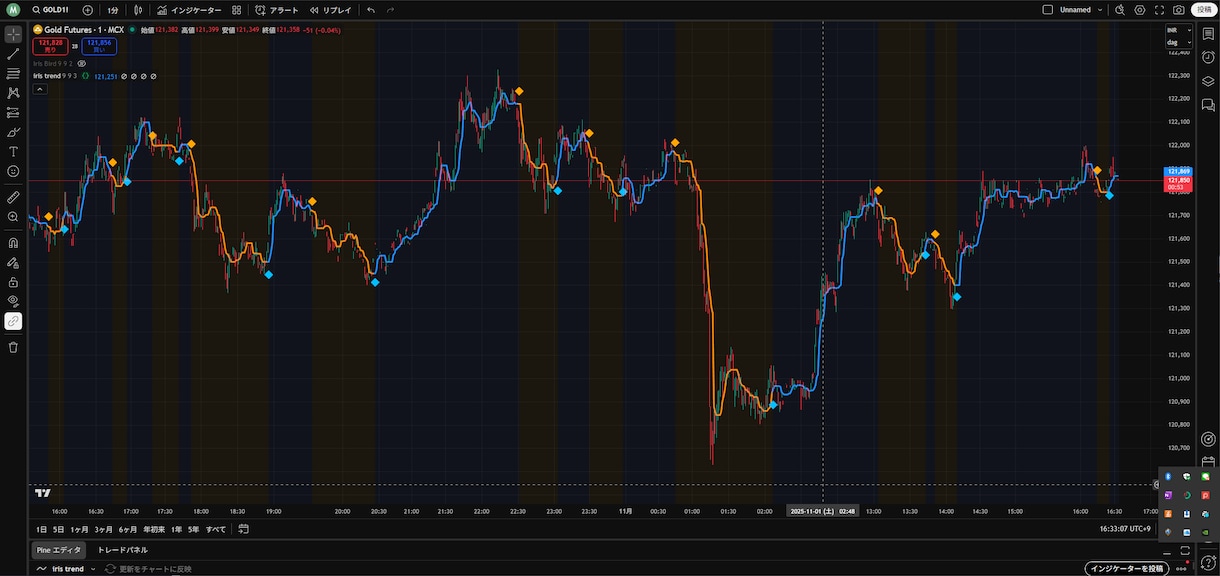The image size is (1220, 576).
Task: Toggle visibility of Iris Bird indicator
Action: coord(82,63)
